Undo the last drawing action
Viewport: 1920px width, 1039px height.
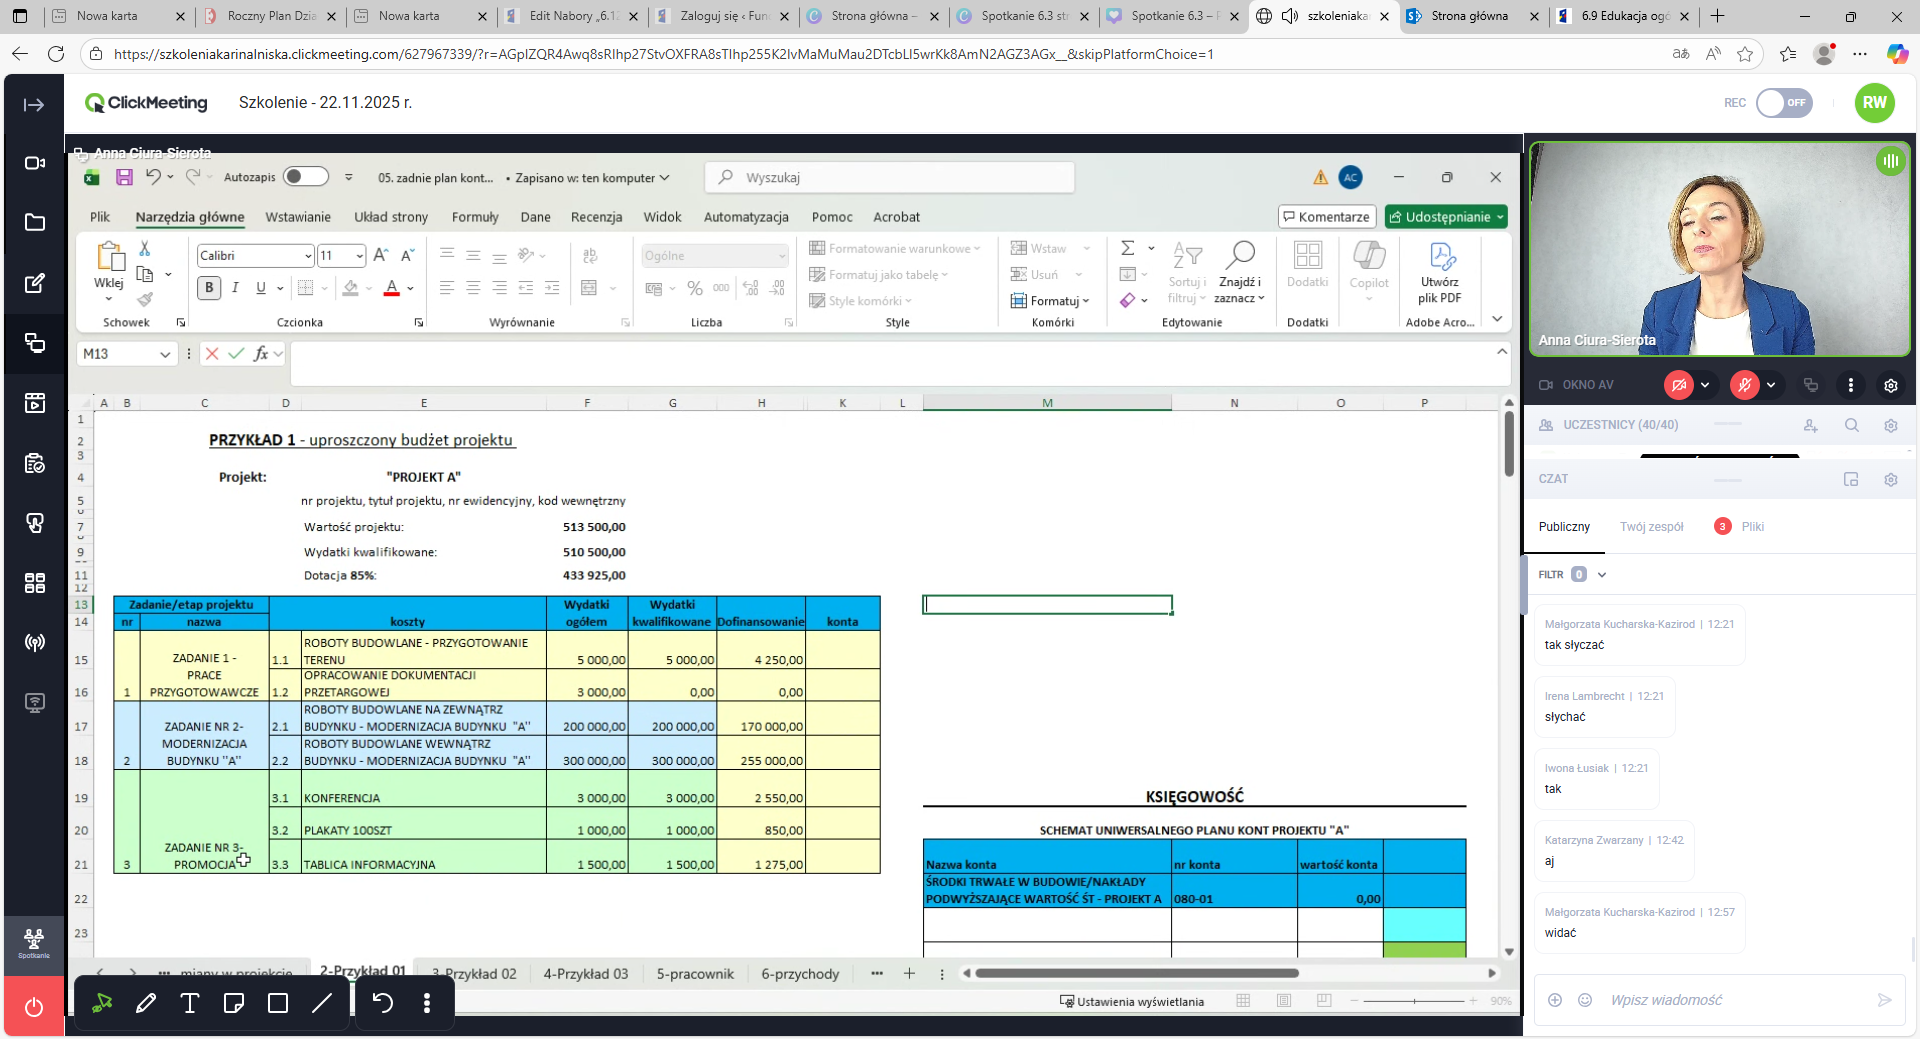(383, 1003)
